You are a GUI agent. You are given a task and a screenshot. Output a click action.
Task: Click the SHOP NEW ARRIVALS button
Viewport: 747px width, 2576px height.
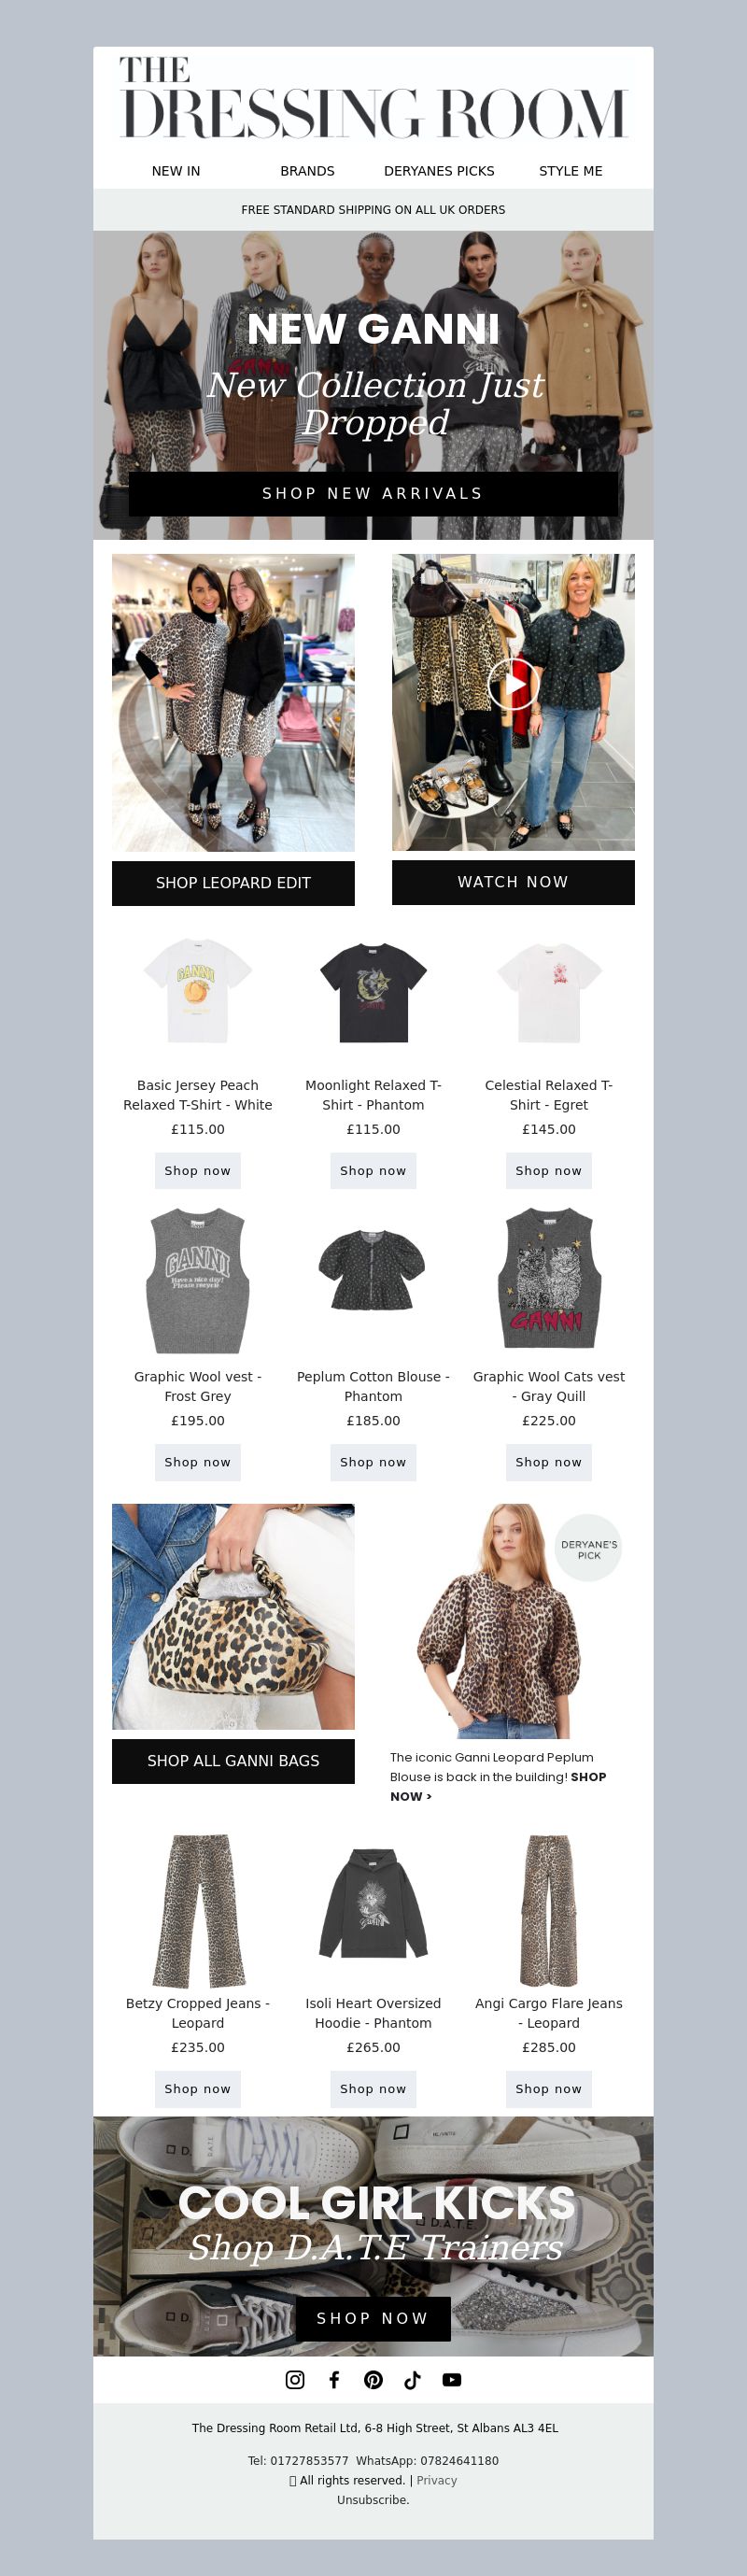[373, 494]
